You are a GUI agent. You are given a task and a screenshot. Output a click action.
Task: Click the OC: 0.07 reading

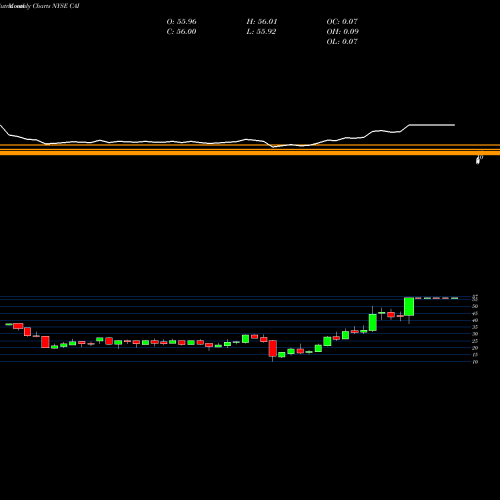coord(342,22)
